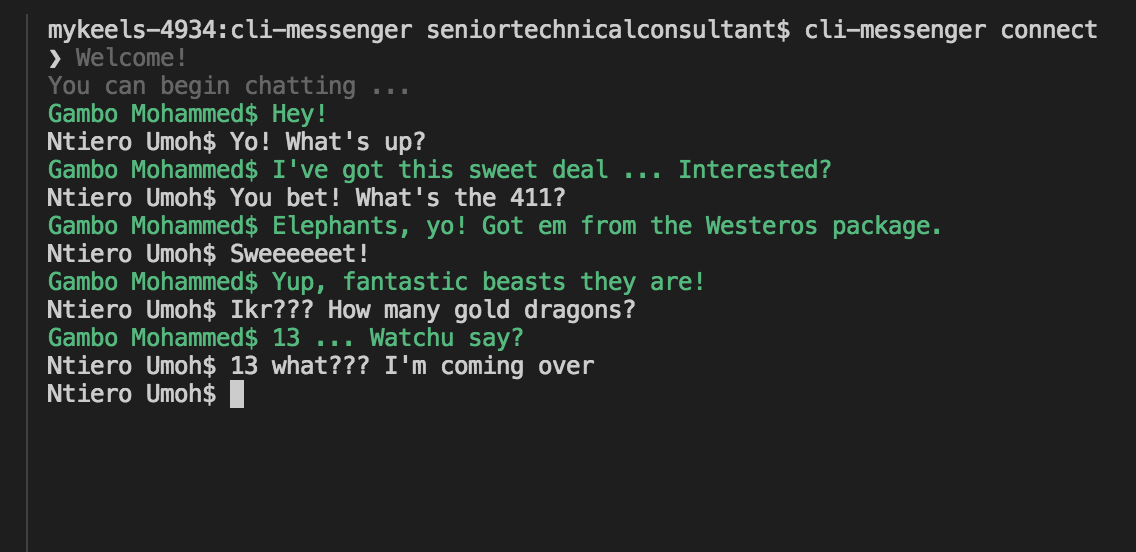Click the 'How many gold dragons?' message
This screenshot has height=552, width=1136.
[x=432, y=310]
